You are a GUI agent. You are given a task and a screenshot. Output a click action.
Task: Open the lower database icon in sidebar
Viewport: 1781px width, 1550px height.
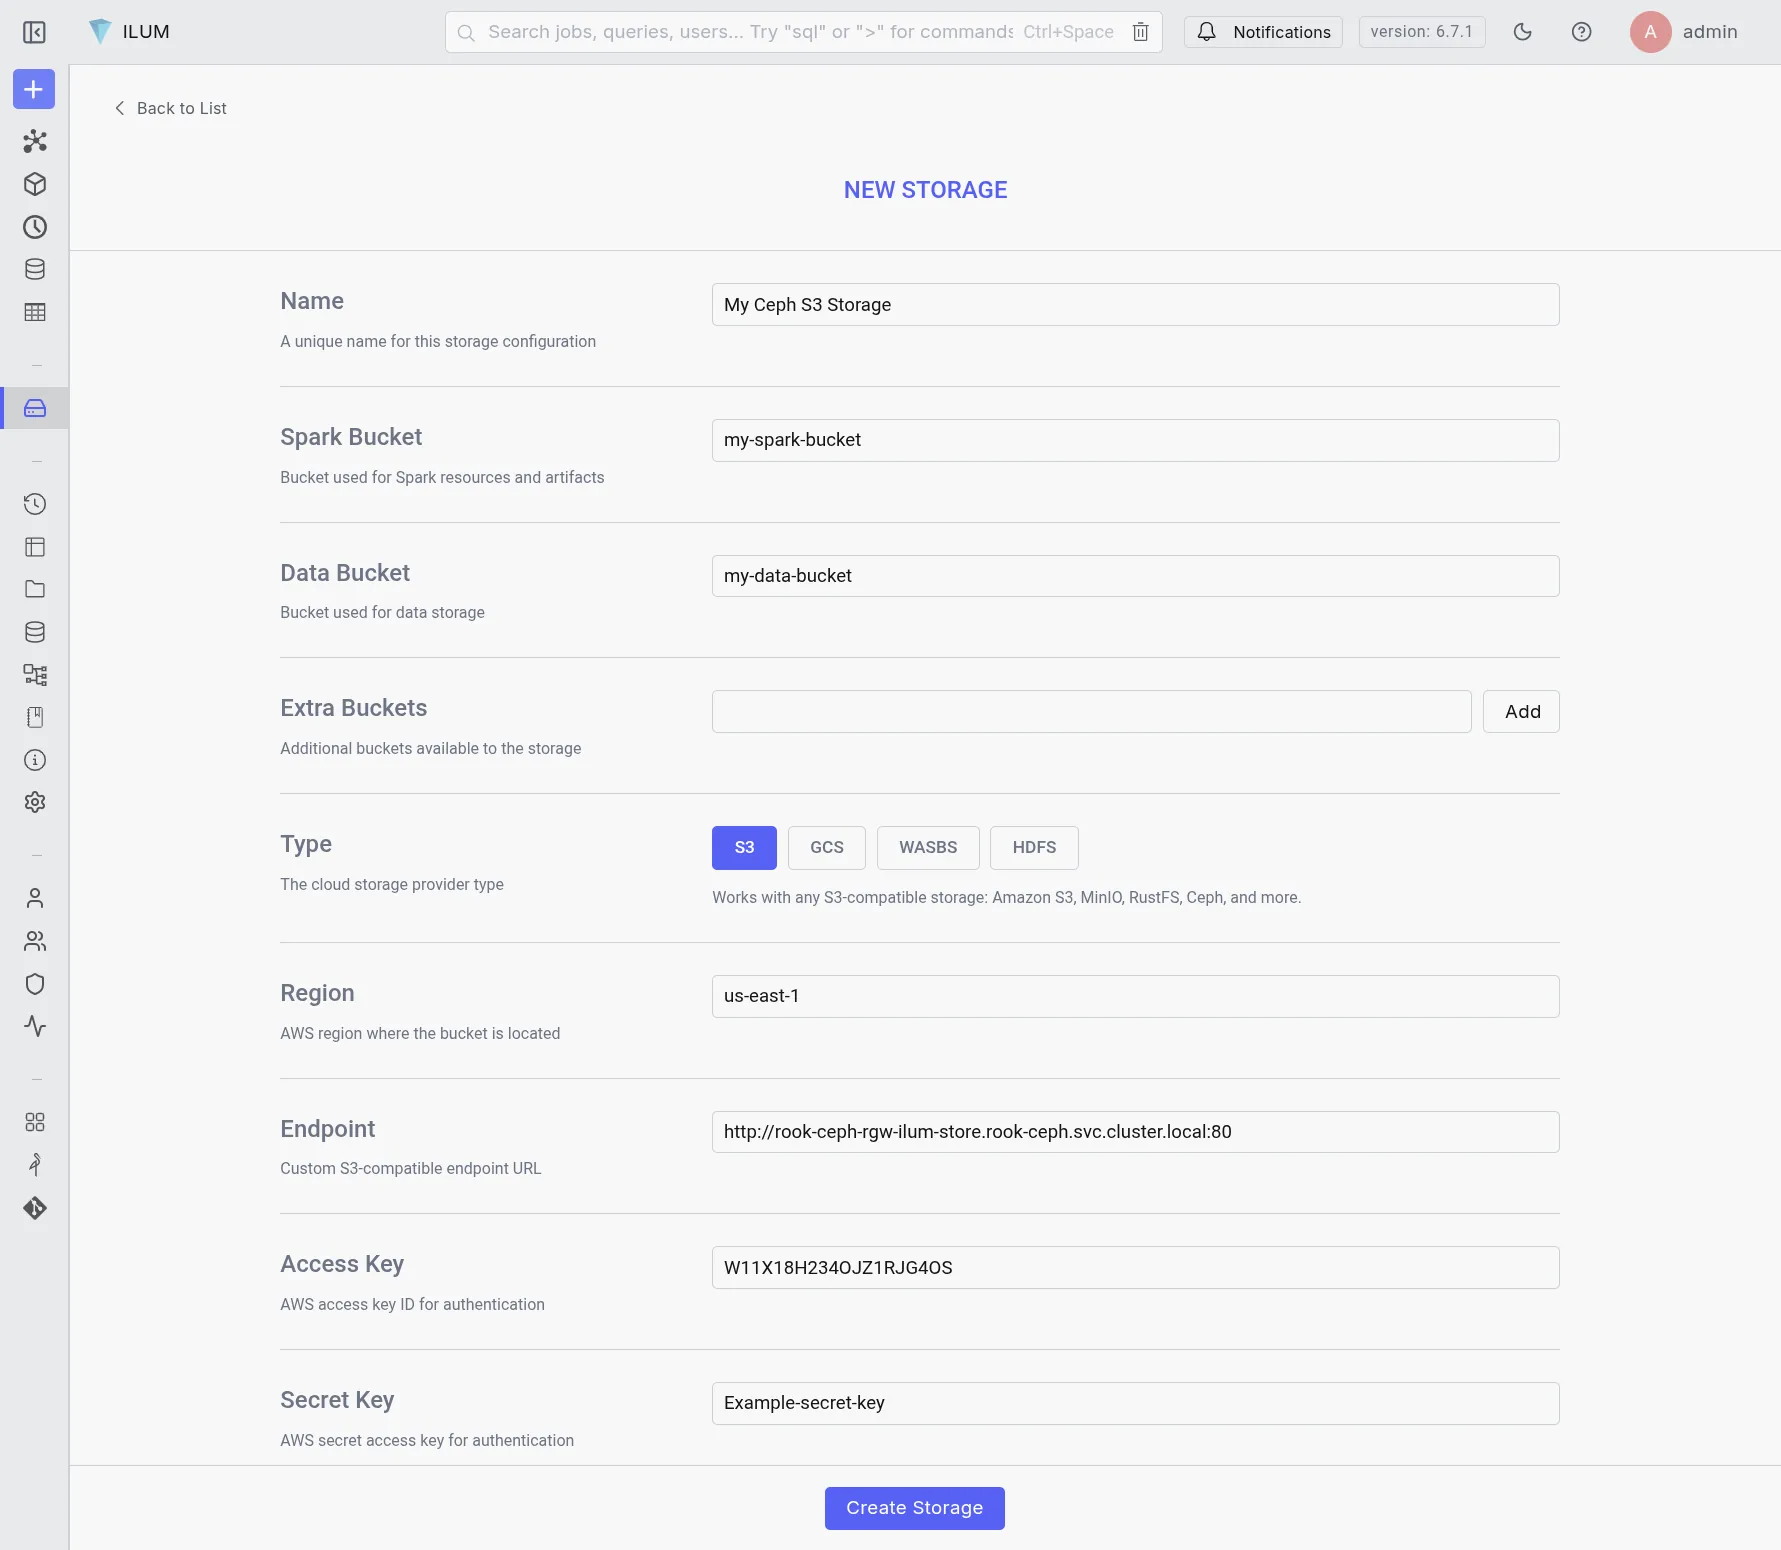tap(35, 632)
